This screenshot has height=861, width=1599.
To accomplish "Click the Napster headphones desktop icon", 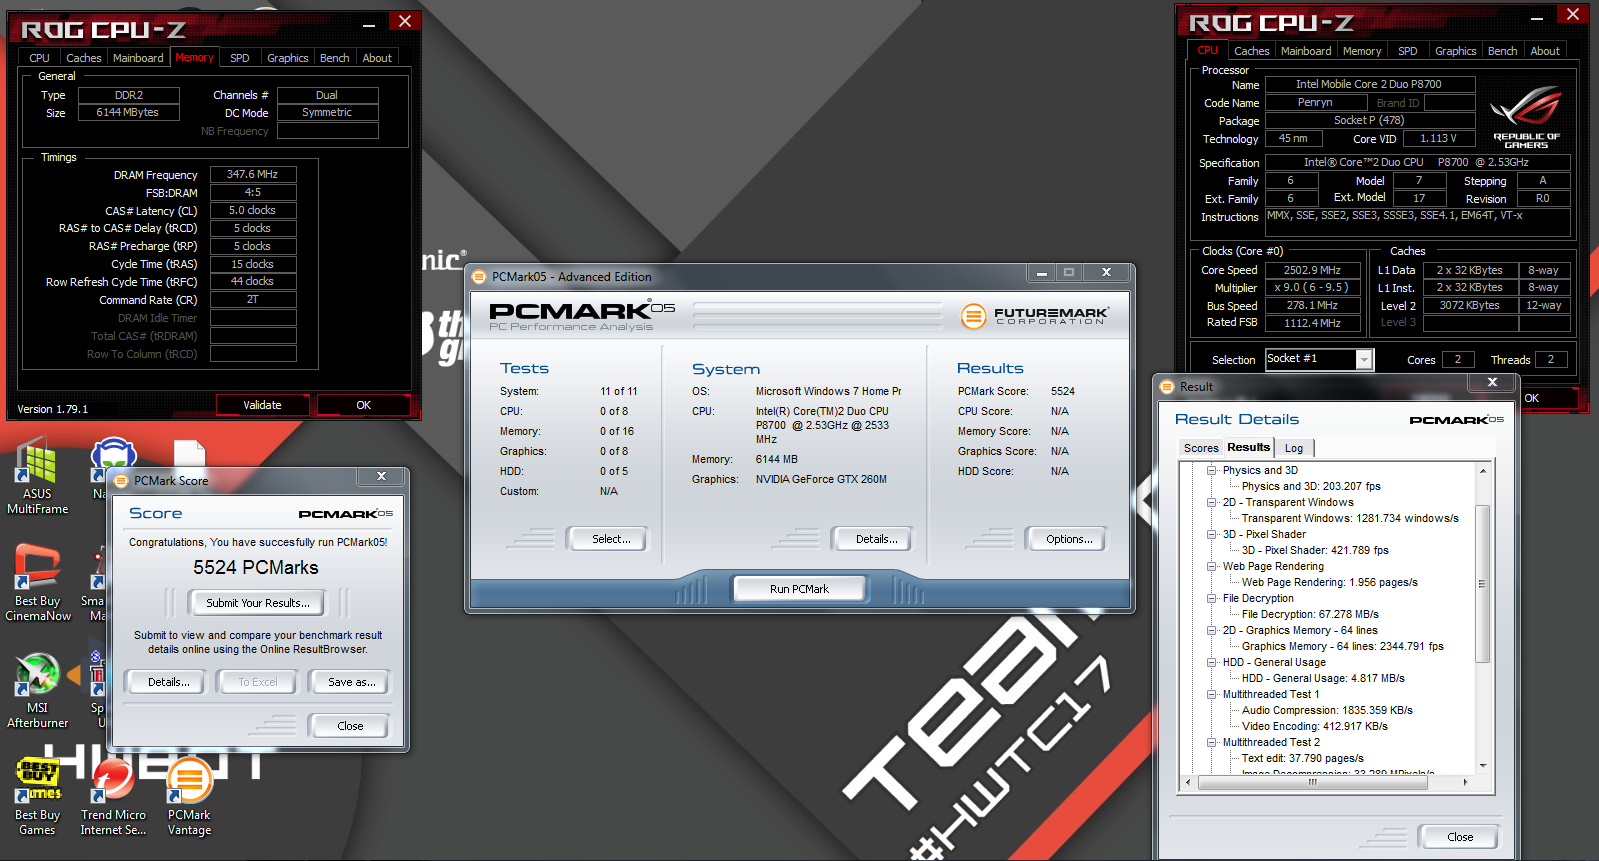I will [x=113, y=459].
